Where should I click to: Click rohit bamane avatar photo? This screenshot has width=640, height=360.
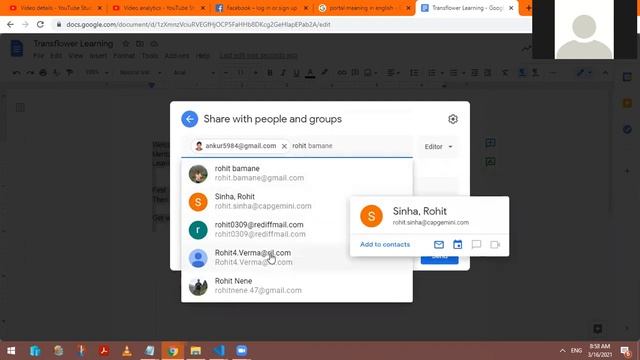pyautogui.click(x=198, y=174)
